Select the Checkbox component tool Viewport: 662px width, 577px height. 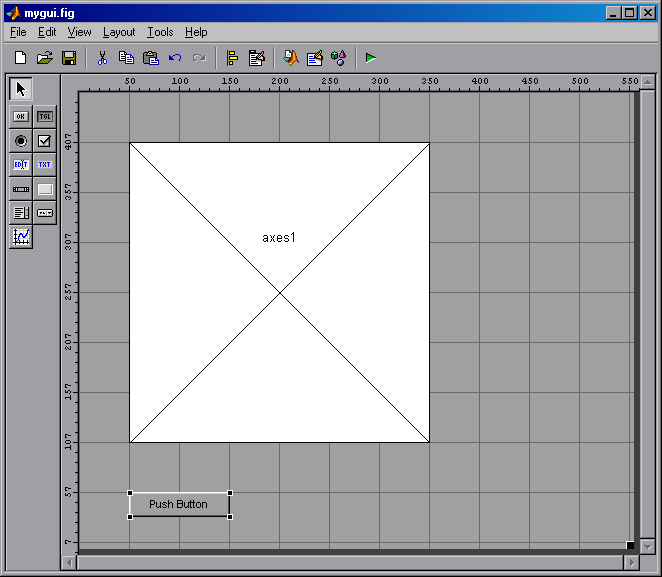(x=45, y=140)
